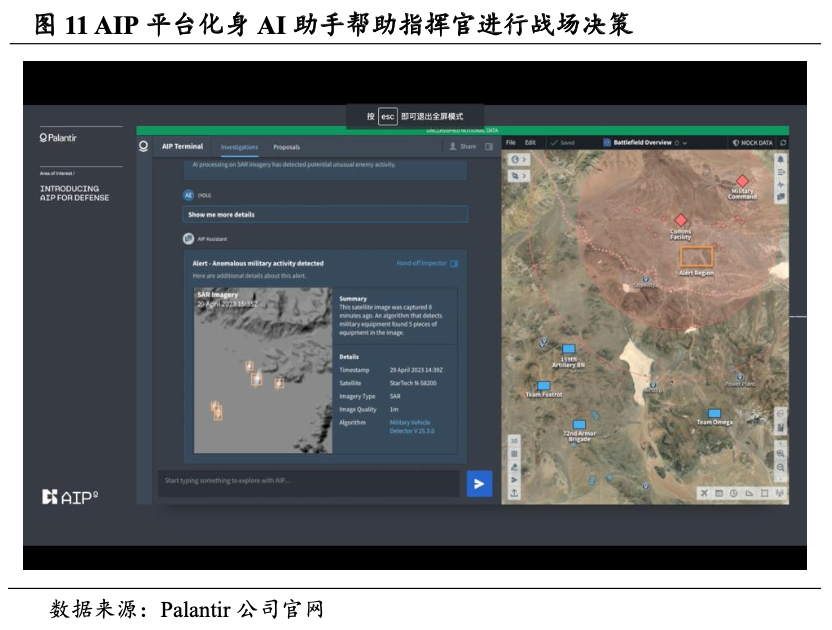
Task: Open the time clock icon in bottom toolbar
Action: tap(734, 493)
